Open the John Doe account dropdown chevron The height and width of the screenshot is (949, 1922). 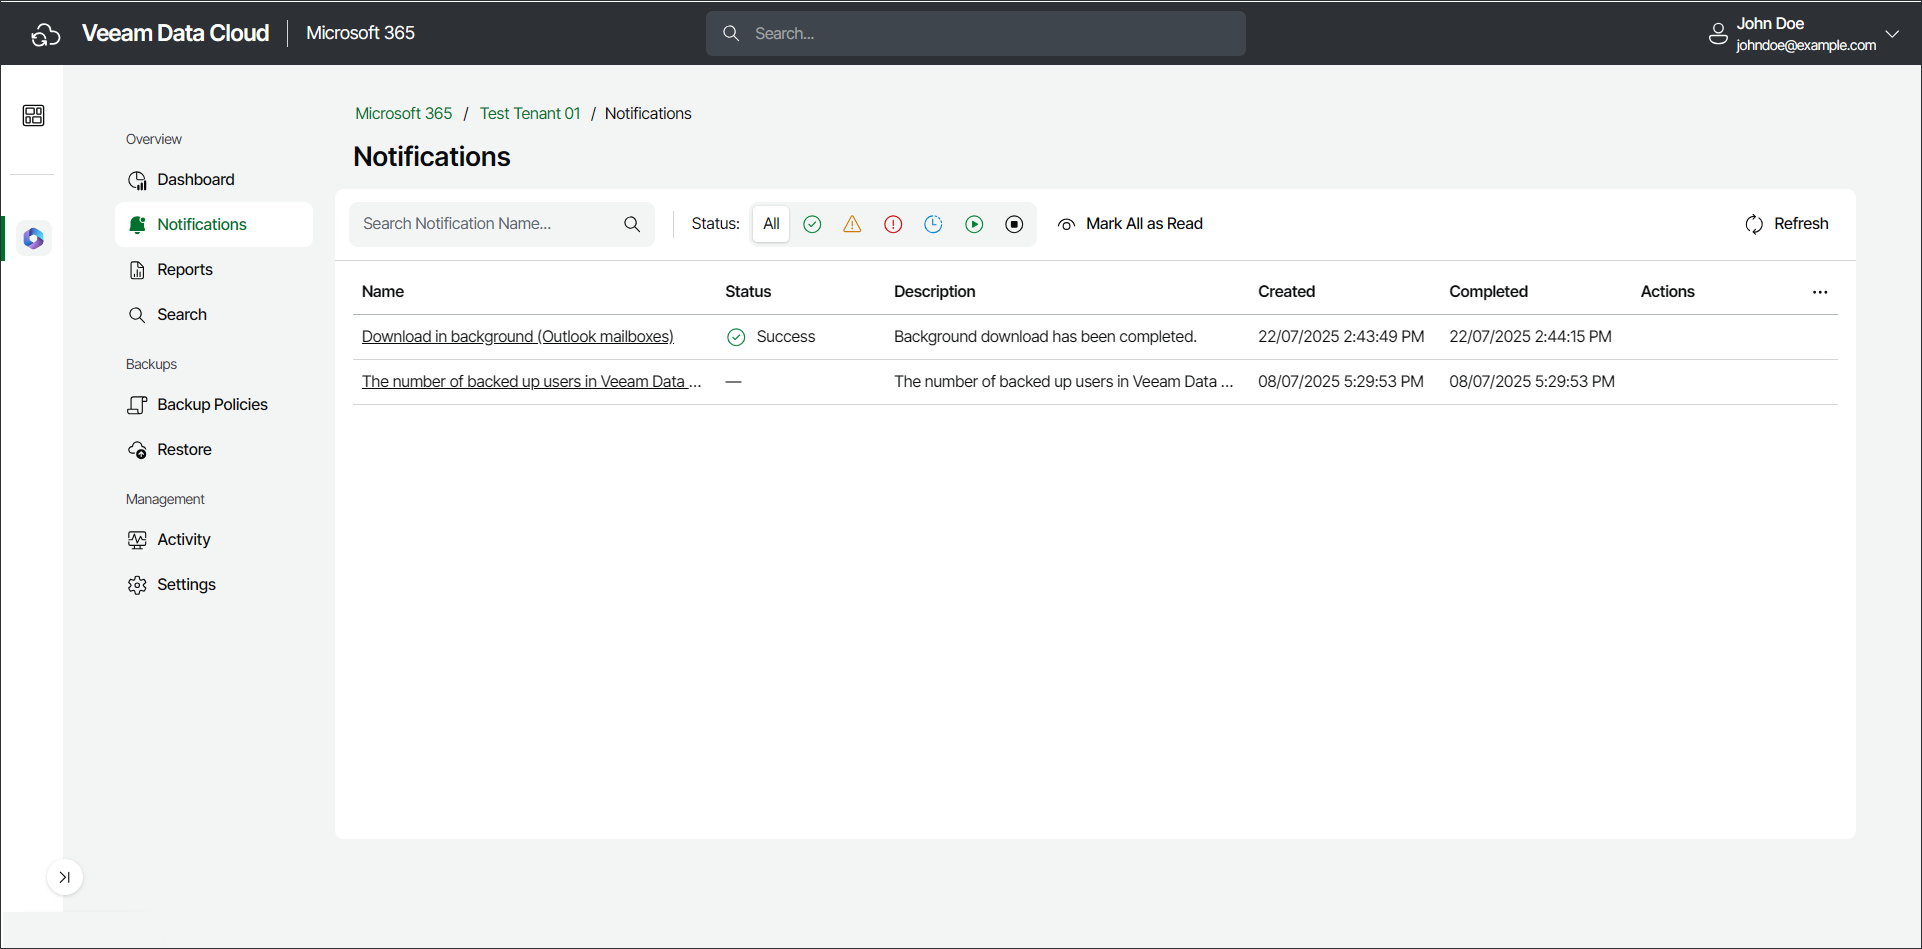click(x=1892, y=34)
